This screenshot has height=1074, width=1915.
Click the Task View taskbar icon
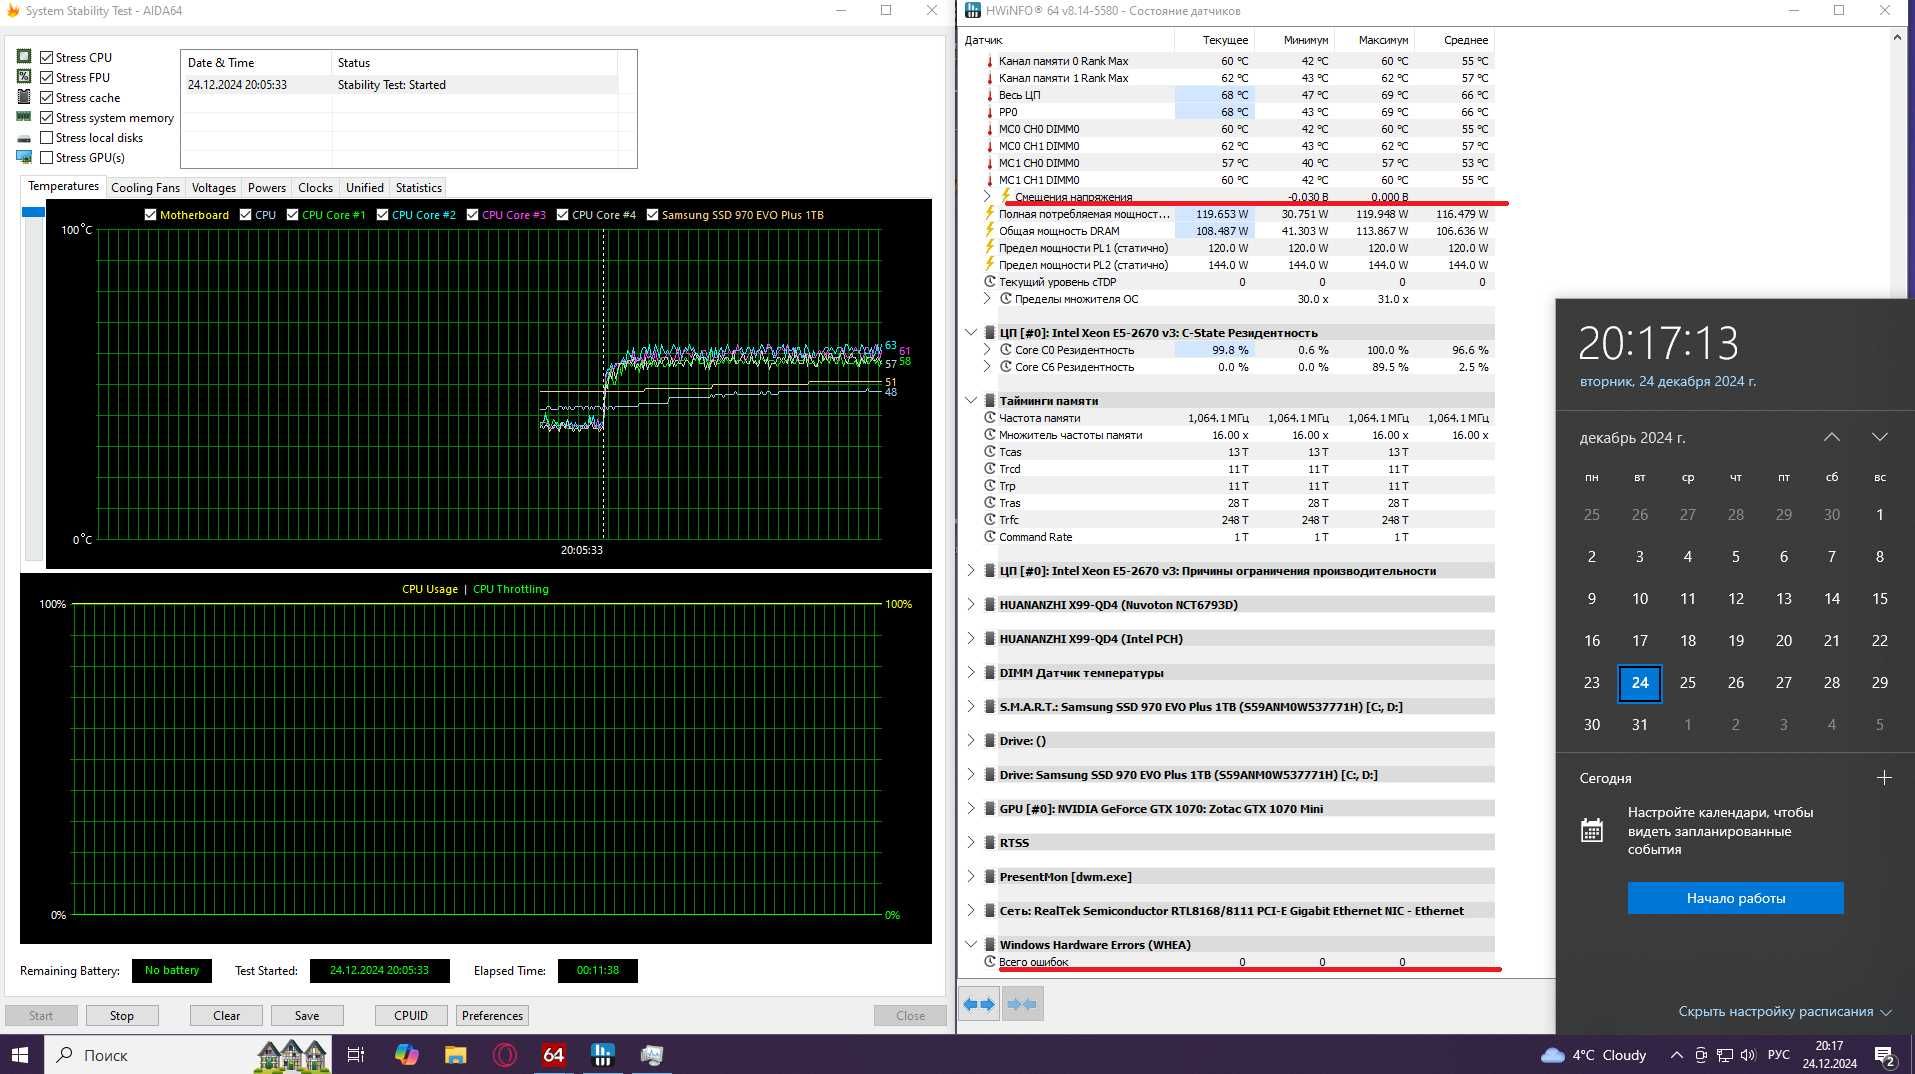click(x=355, y=1055)
